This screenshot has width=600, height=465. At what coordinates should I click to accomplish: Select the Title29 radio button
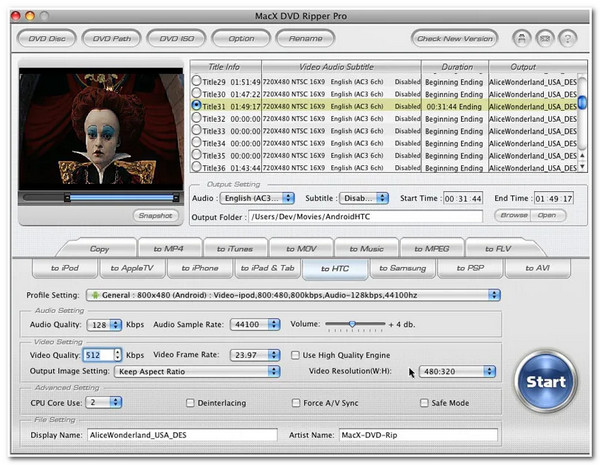[x=196, y=81]
